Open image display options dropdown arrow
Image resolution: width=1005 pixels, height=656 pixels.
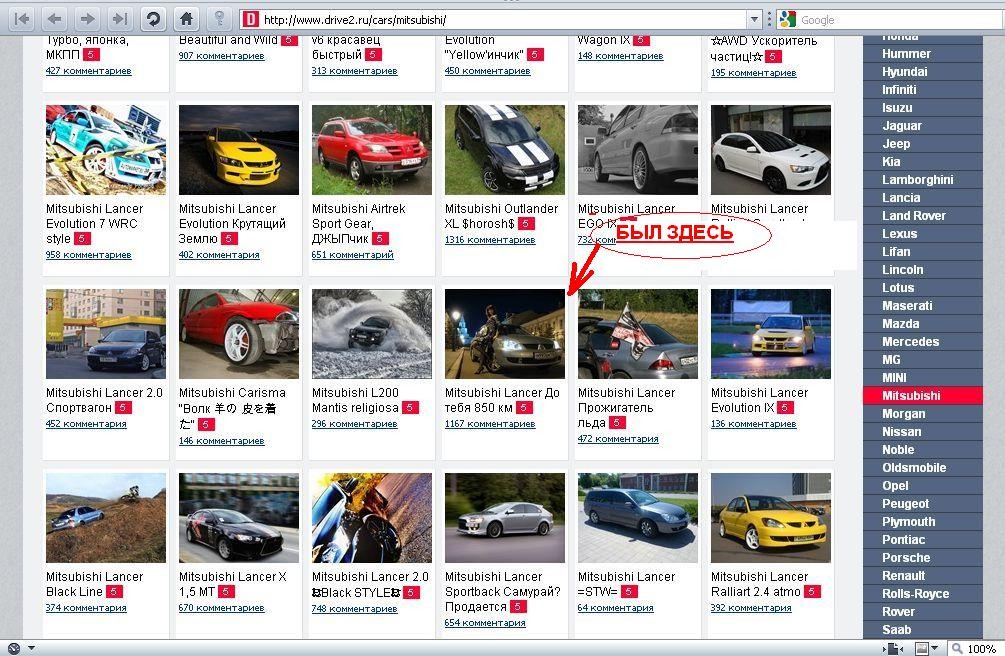click(x=934, y=649)
